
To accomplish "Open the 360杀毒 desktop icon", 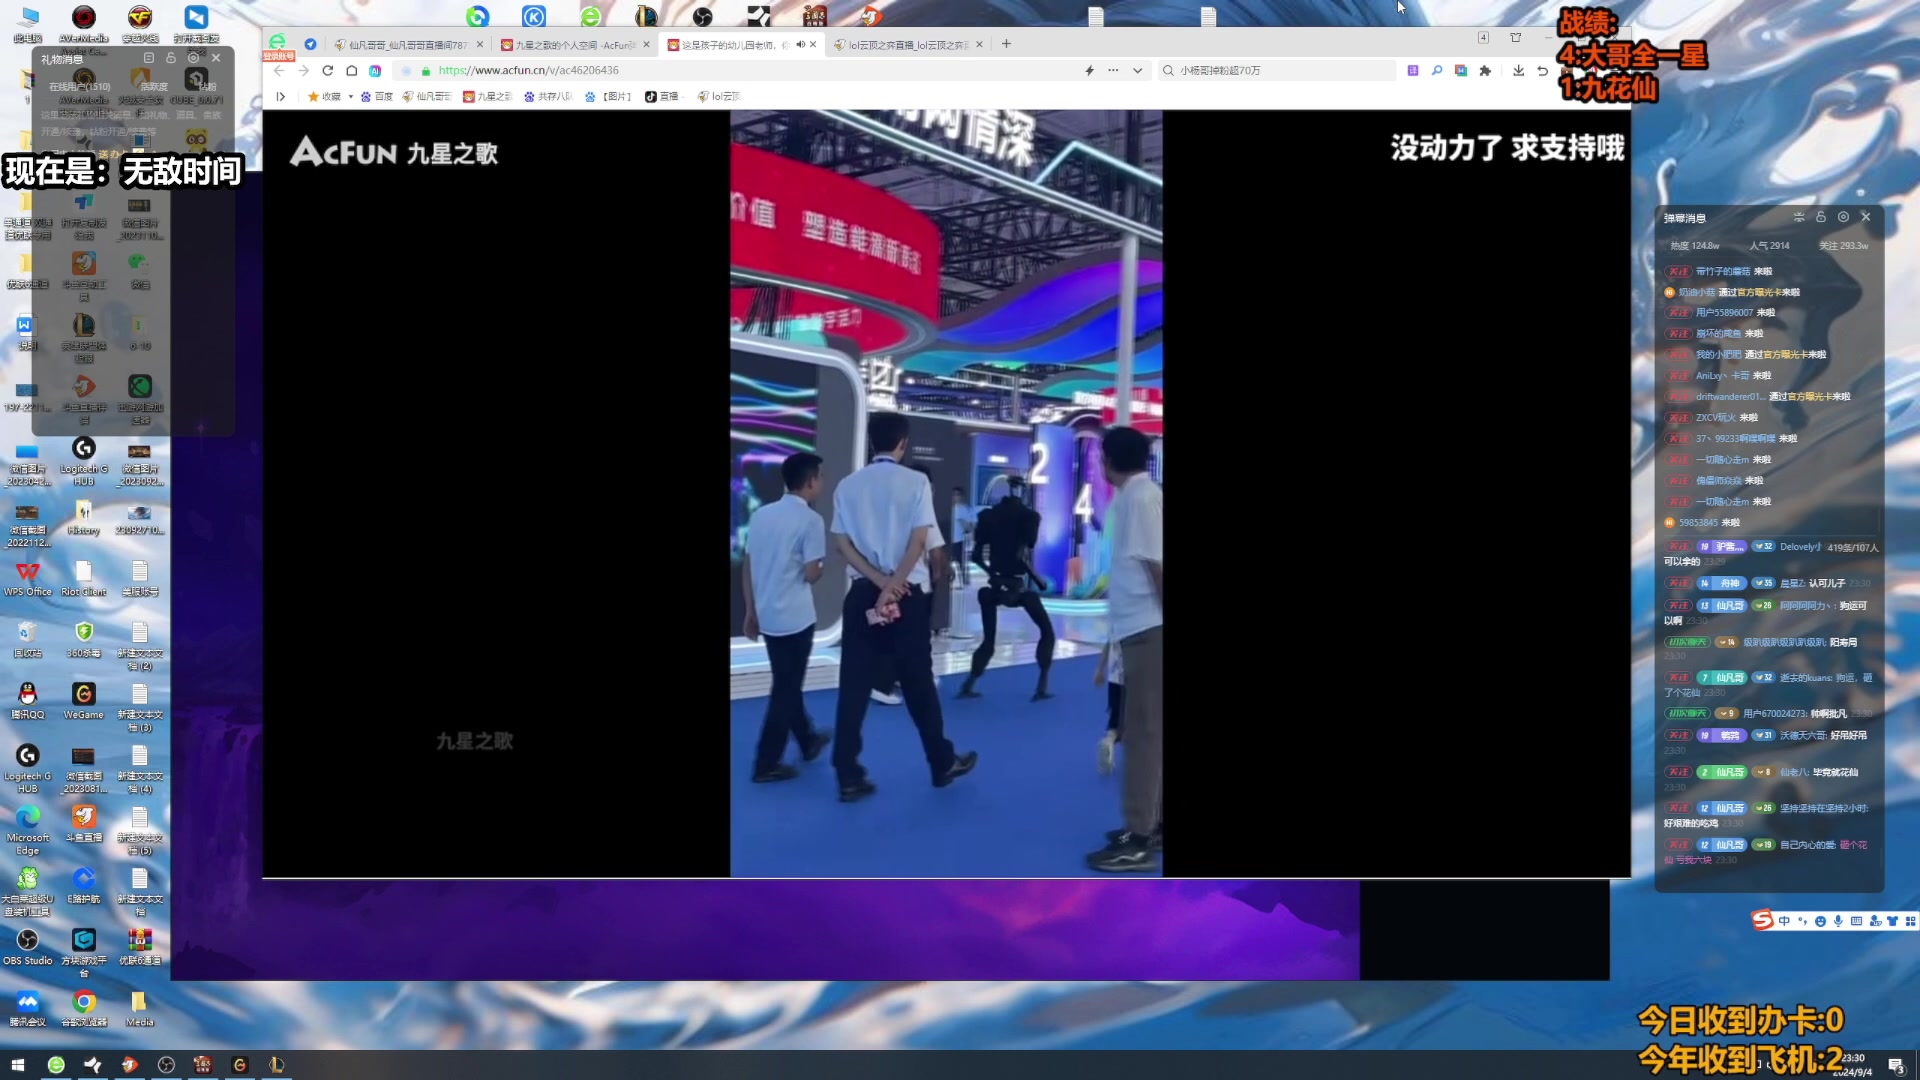I will pyautogui.click(x=84, y=640).
